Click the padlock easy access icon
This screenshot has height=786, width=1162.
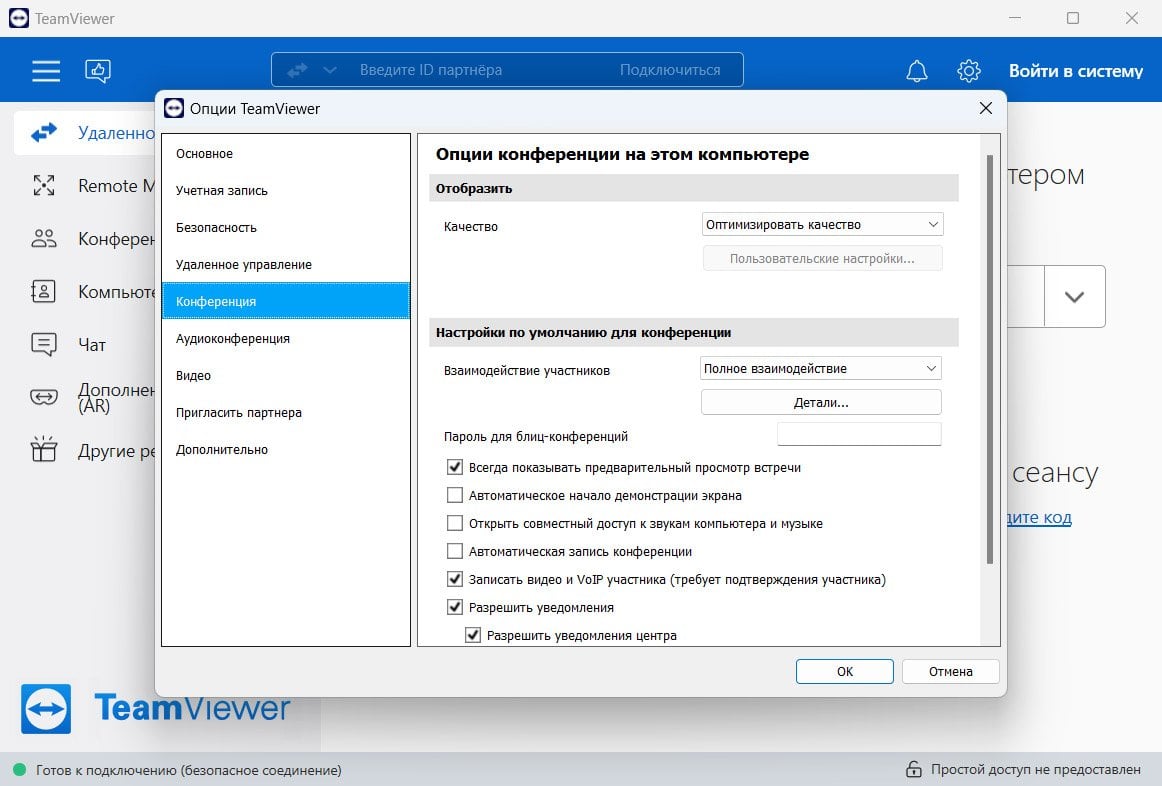coord(913,770)
